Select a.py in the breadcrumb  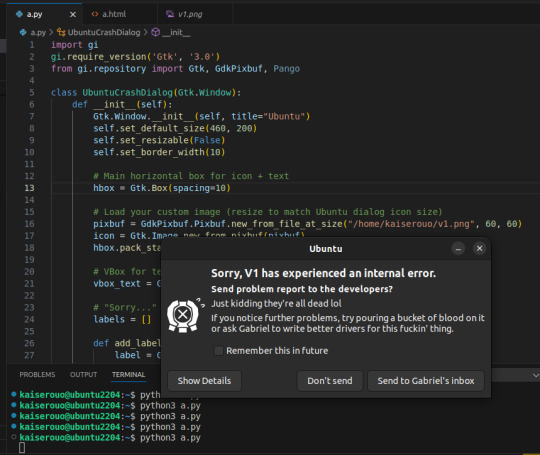[x=38, y=32]
